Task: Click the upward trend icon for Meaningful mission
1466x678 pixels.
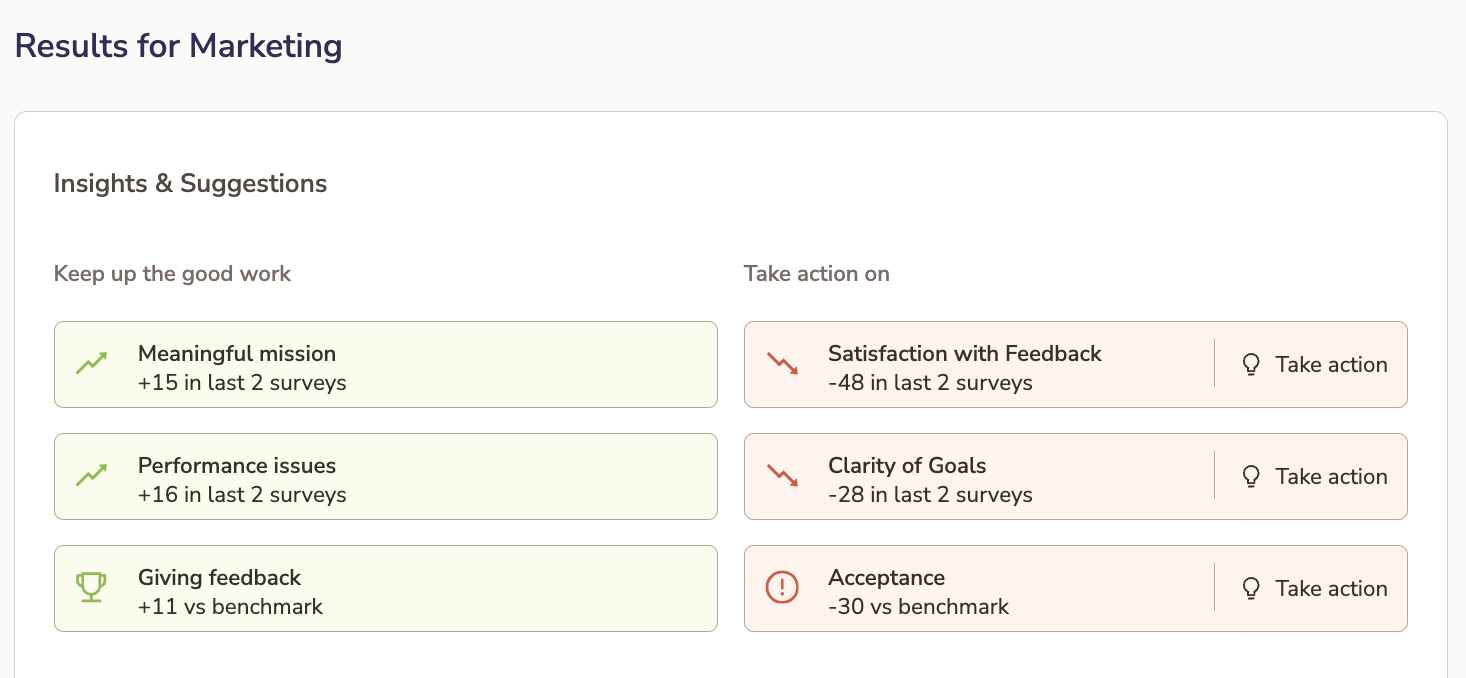Action: (x=91, y=365)
